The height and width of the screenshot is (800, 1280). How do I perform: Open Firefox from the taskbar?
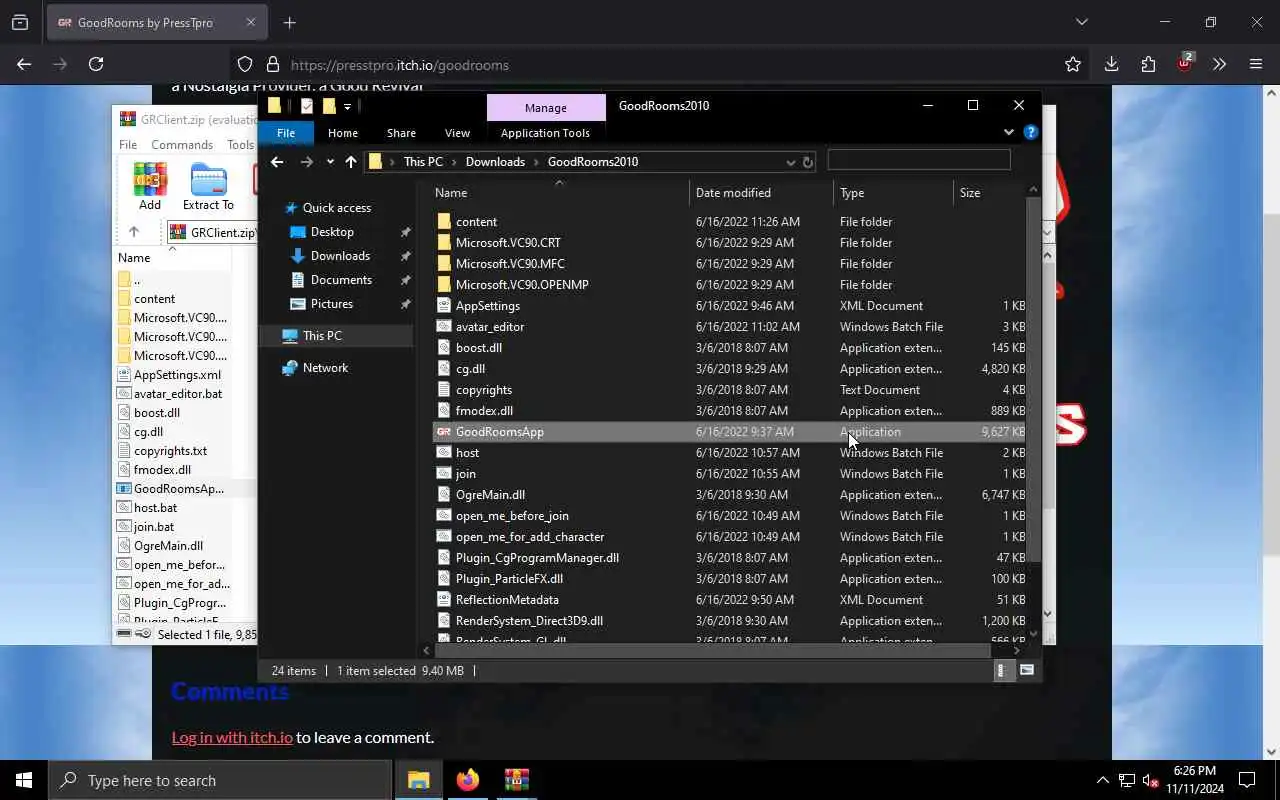[x=467, y=780]
